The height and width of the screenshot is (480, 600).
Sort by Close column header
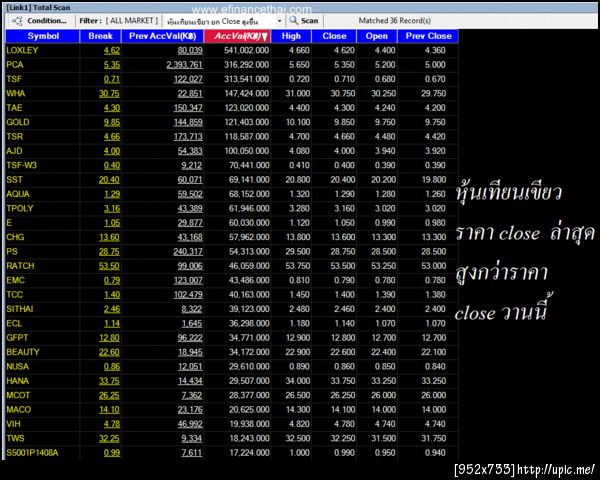click(334, 36)
